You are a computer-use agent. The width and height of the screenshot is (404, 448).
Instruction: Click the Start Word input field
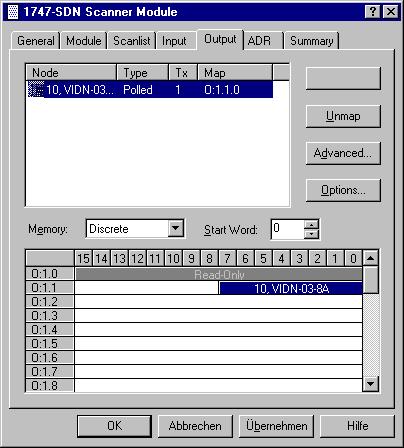[288, 229]
